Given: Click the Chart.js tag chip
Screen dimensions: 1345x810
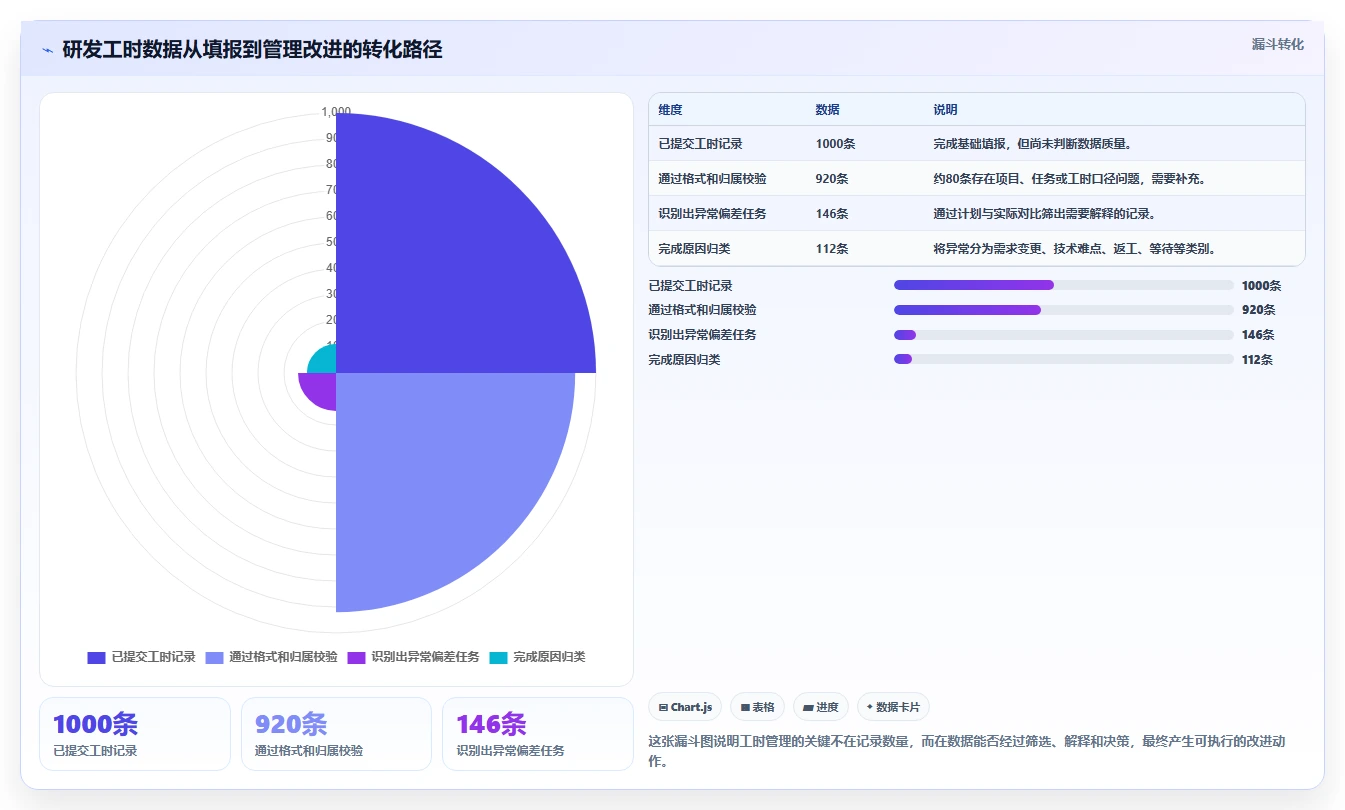Looking at the screenshot, I should point(685,707).
